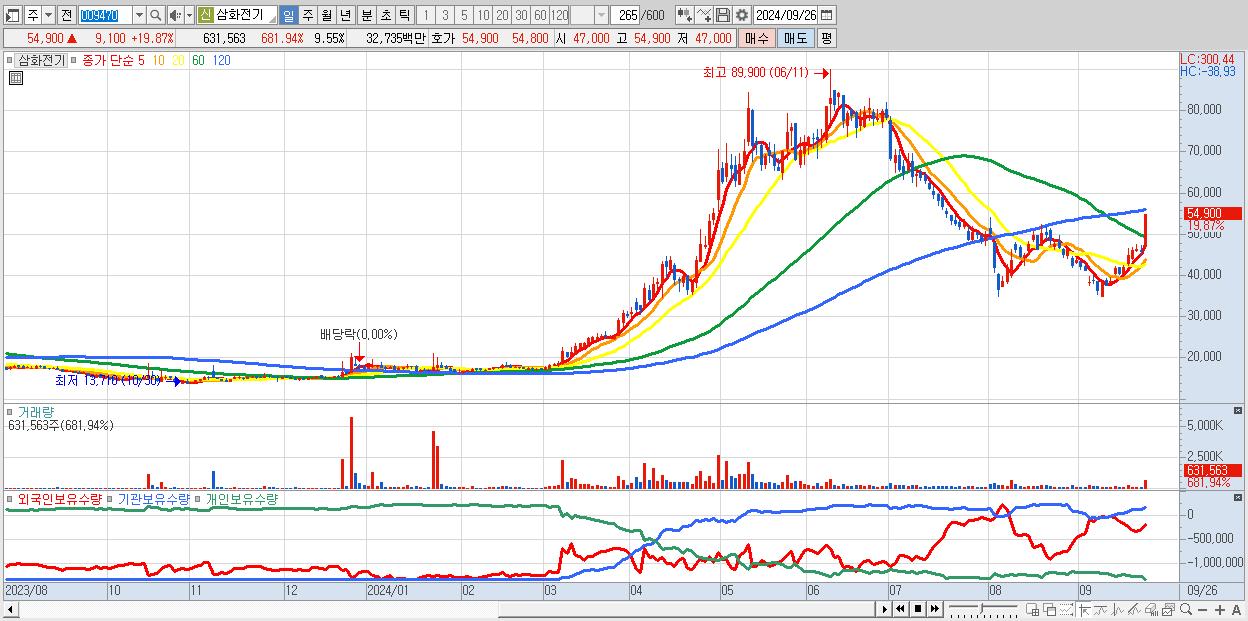This screenshot has height=621, width=1248.
Task: Click the data grid table icon under 삼화전기
Action: (15, 78)
